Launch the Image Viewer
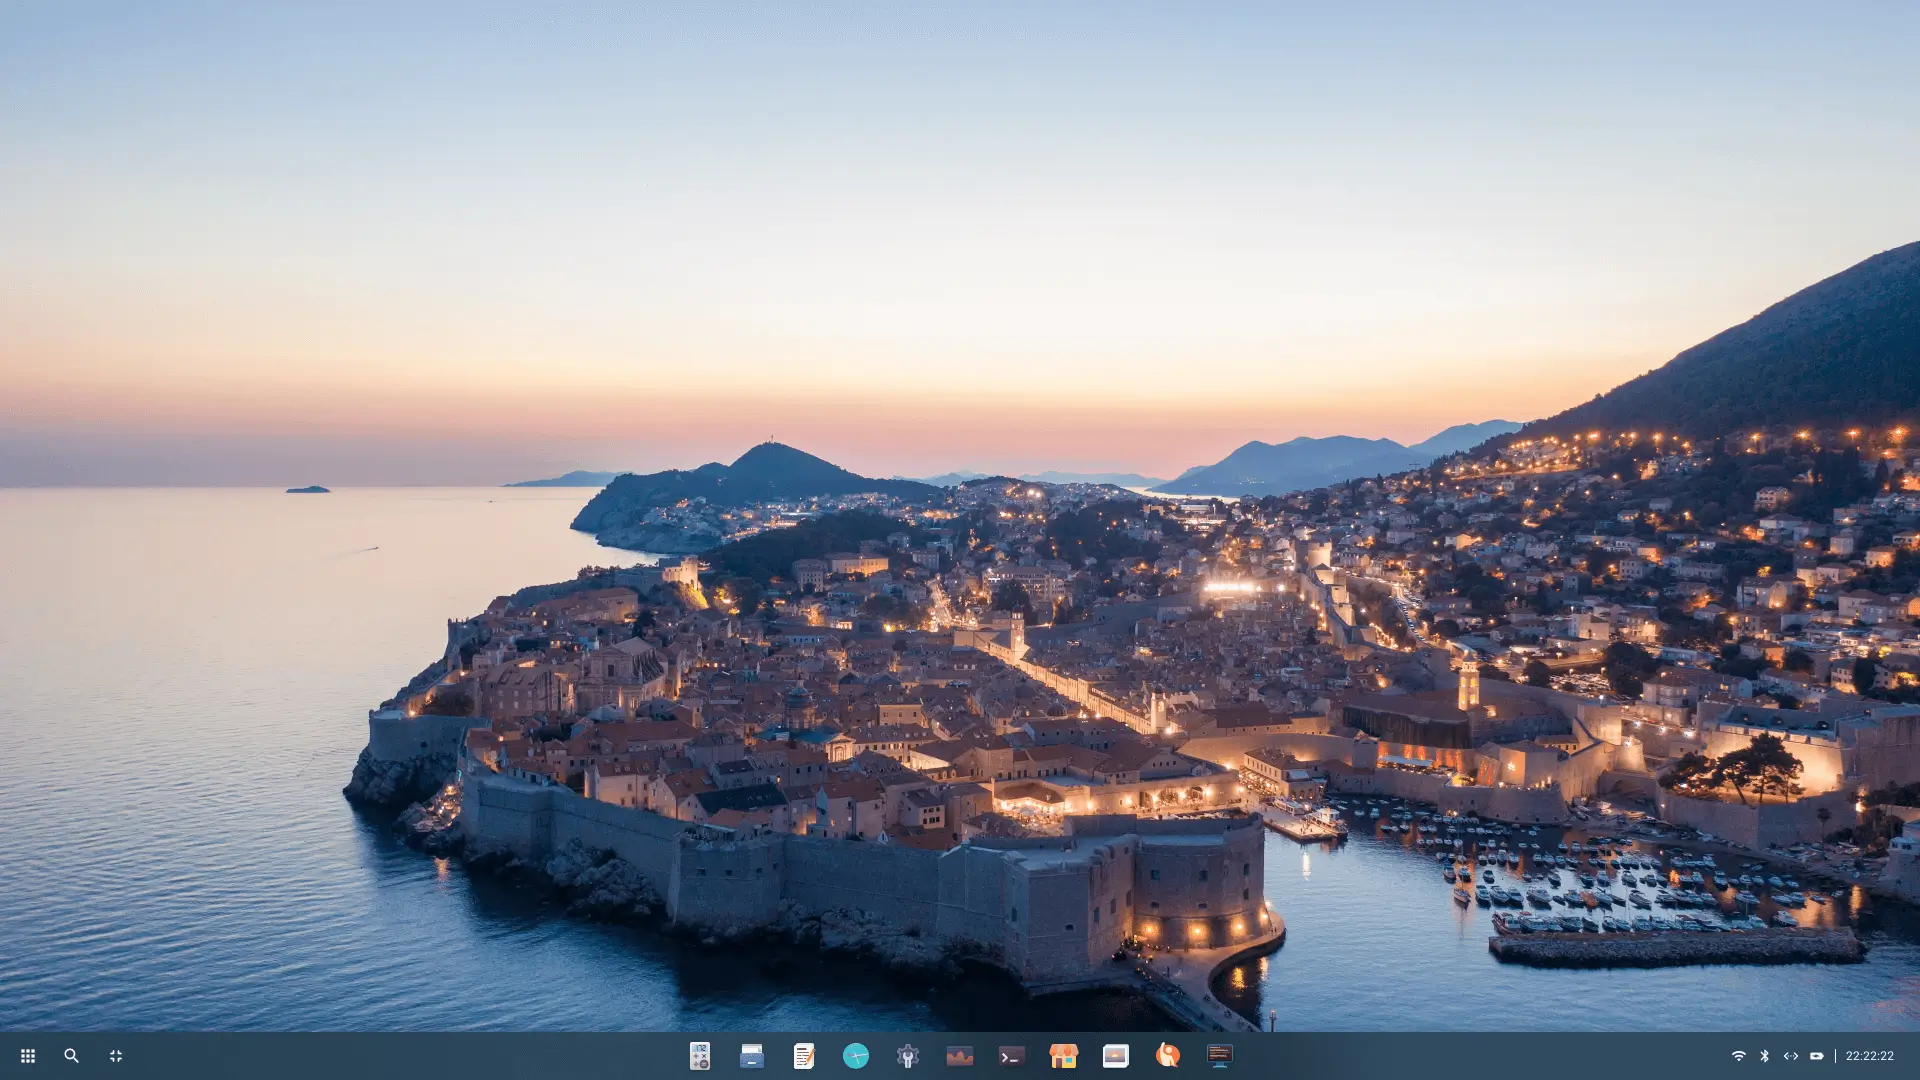Screen dimensions: 1920x1080 [x=1117, y=1055]
